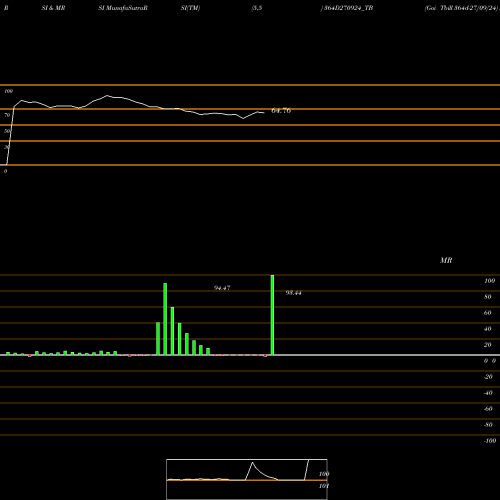
Task: Open the mini overview chart thumbnail
Action: tap(247, 479)
